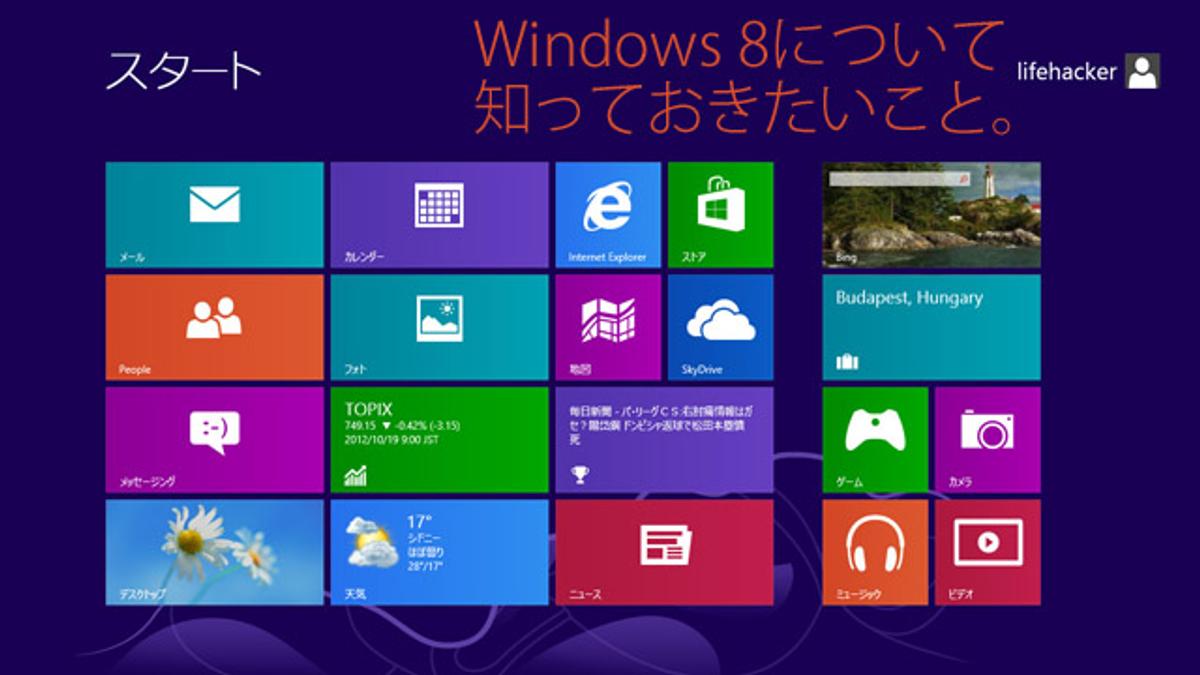Open the Desktop daisy photo tile
The image size is (1200, 675).
point(214,552)
